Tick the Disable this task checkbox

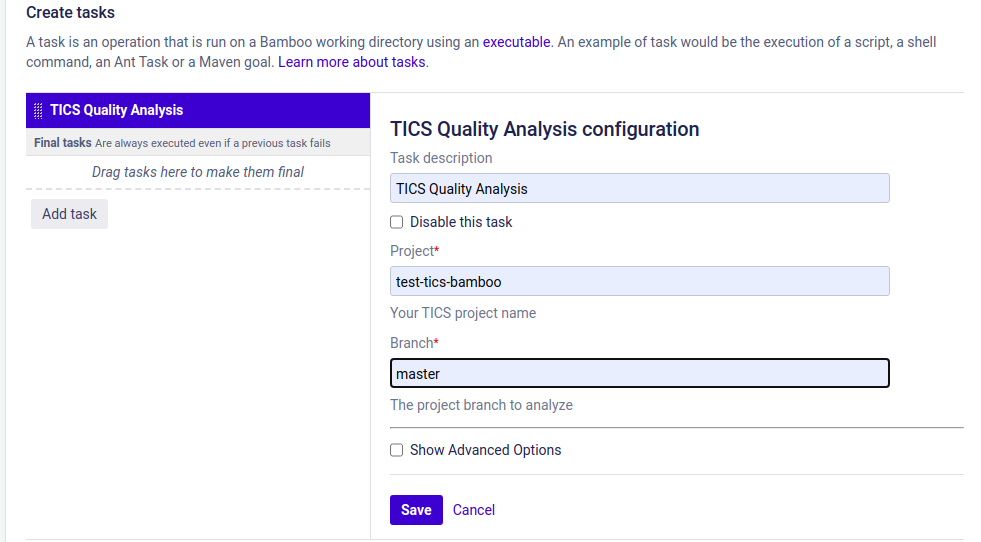pyautogui.click(x=397, y=222)
